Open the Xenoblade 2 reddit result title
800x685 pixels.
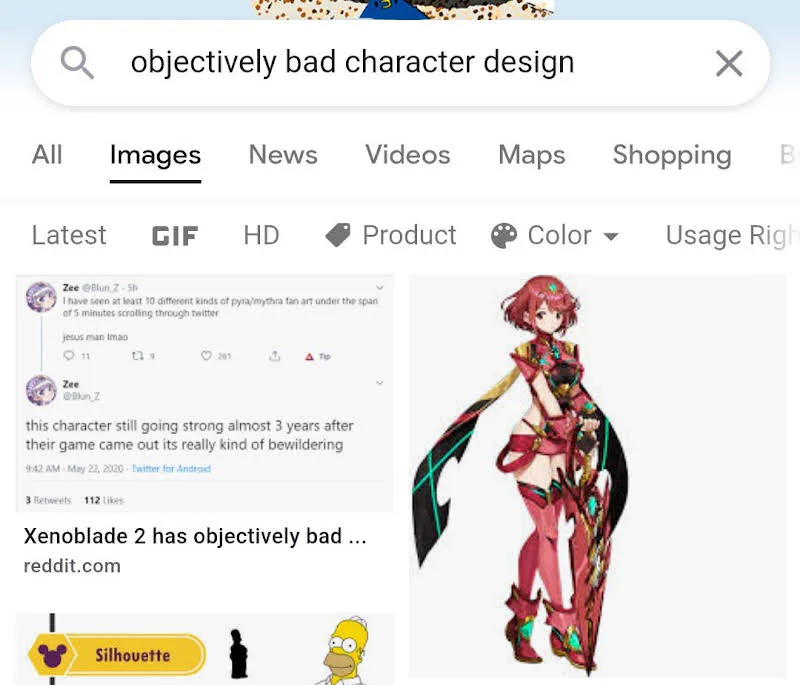click(195, 536)
